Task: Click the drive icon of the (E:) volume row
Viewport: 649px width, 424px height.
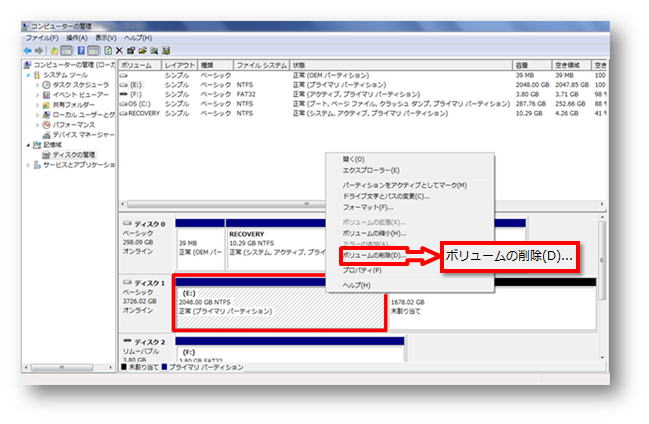Action: pos(124,85)
